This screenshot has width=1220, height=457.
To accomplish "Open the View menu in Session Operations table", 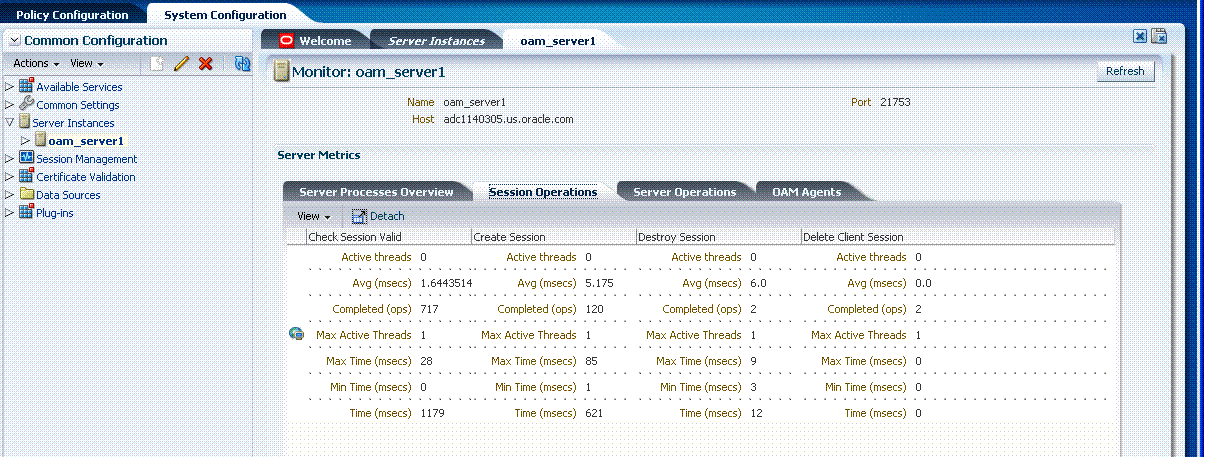I will tap(313, 216).
